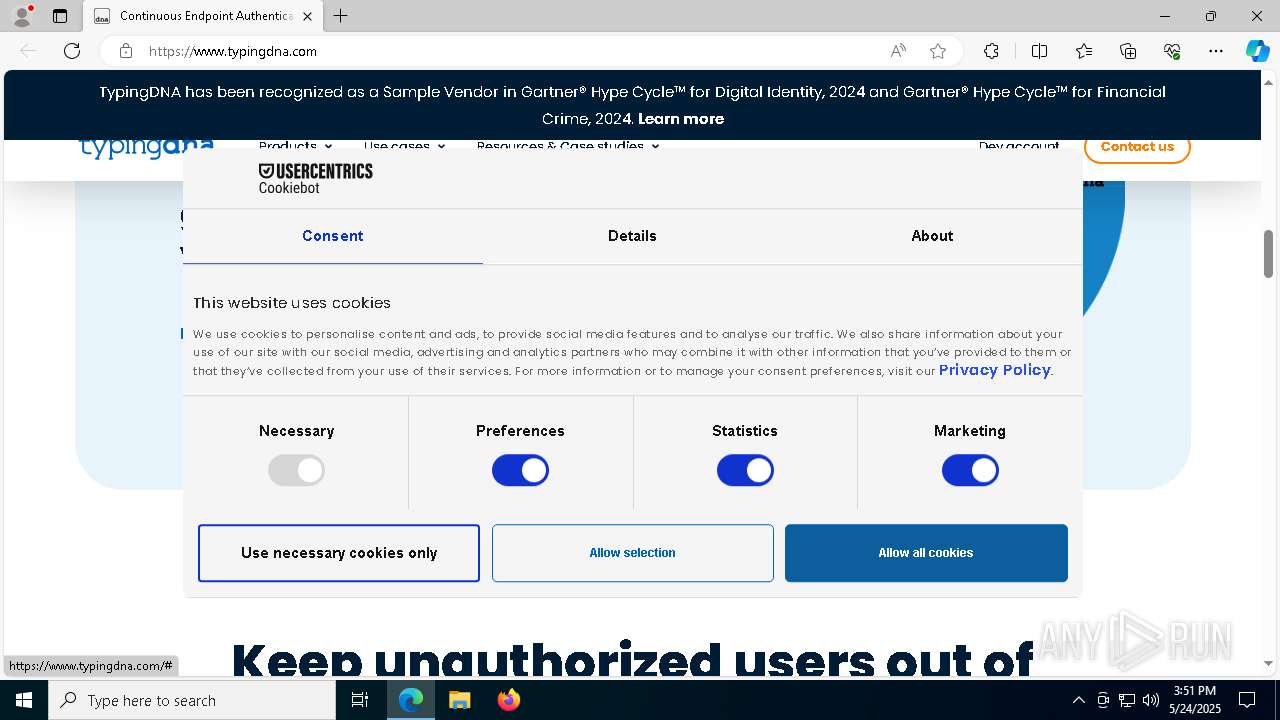Open the notifications action center
Image resolution: width=1280 pixels, height=720 pixels.
[x=1247, y=700]
